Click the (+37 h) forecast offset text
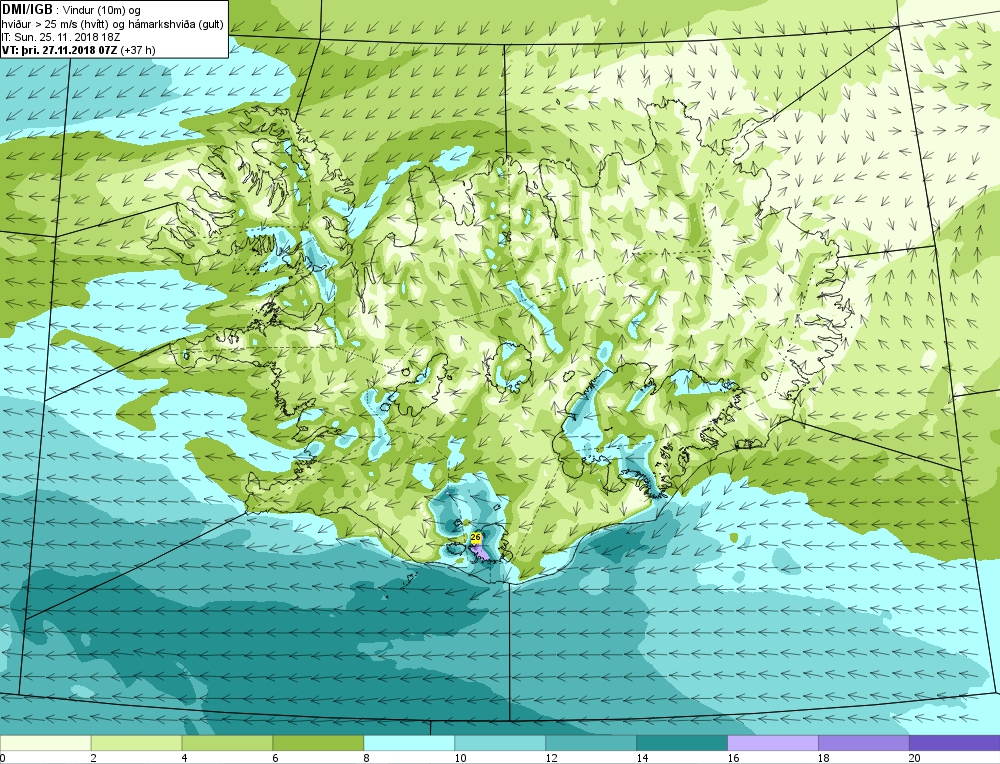Viewport: 1000px width, 764px height. [138, 50]
